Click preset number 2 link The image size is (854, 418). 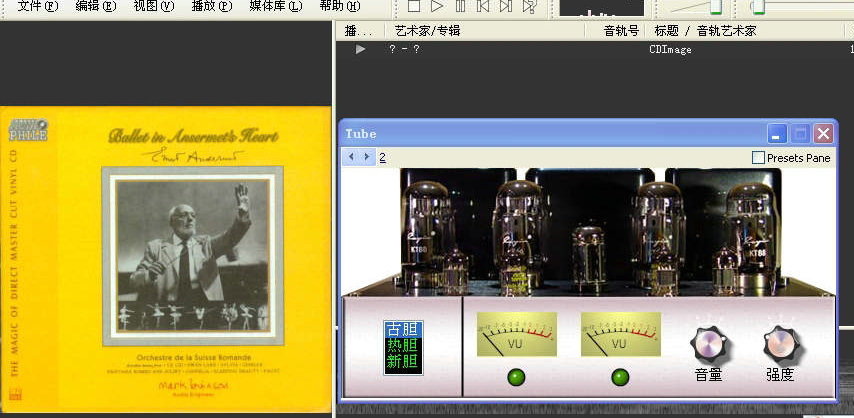click(x=382, y=158)
